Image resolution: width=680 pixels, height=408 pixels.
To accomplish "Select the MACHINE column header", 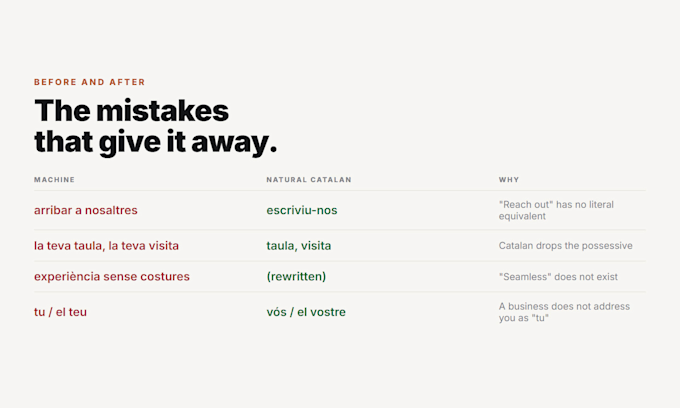I will coord(54,180).
